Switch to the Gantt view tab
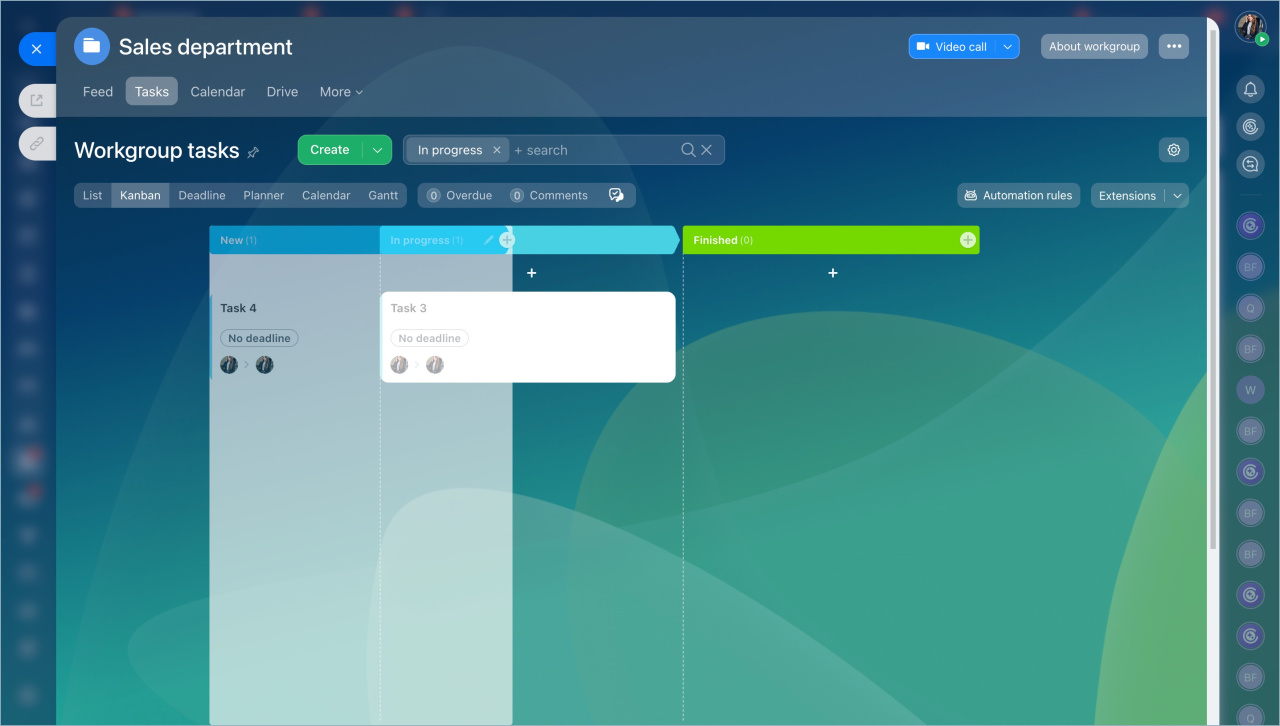The image size is (1280, 726). 383,195
